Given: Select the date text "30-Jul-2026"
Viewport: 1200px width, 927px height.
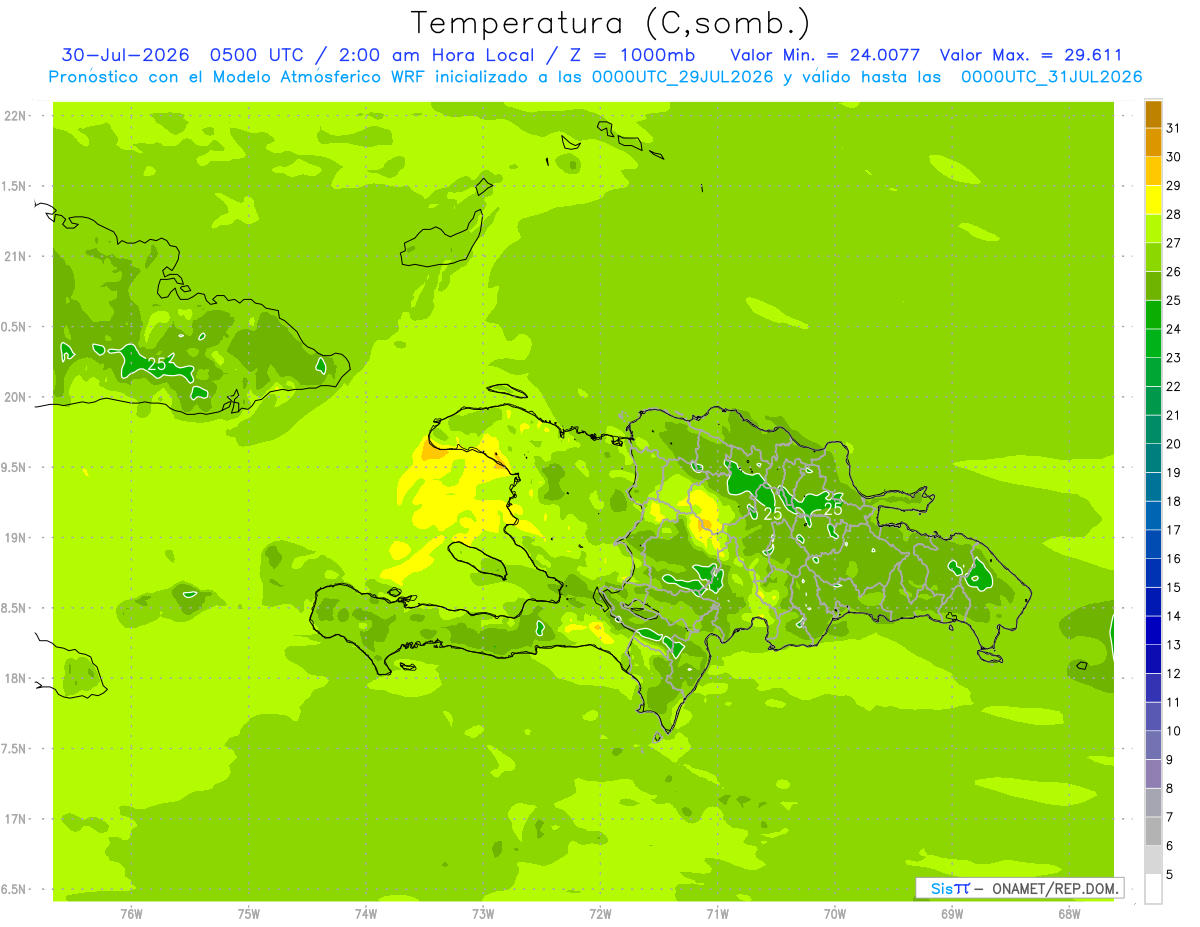Looking at the screenshot, I should point(125,55).
